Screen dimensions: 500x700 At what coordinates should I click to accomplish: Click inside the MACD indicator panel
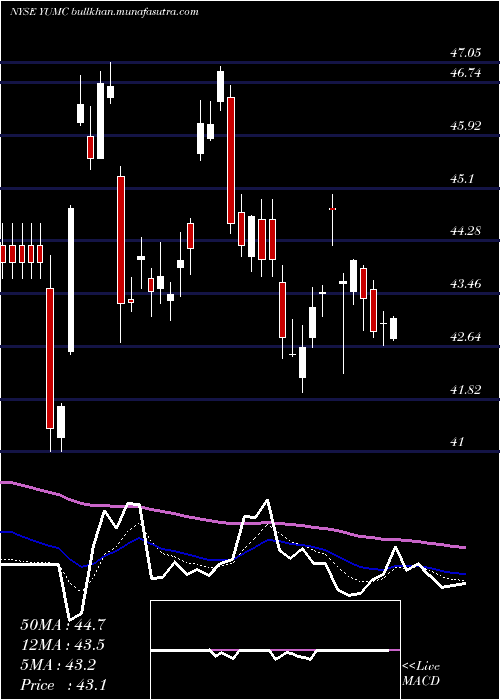point(275,650)
